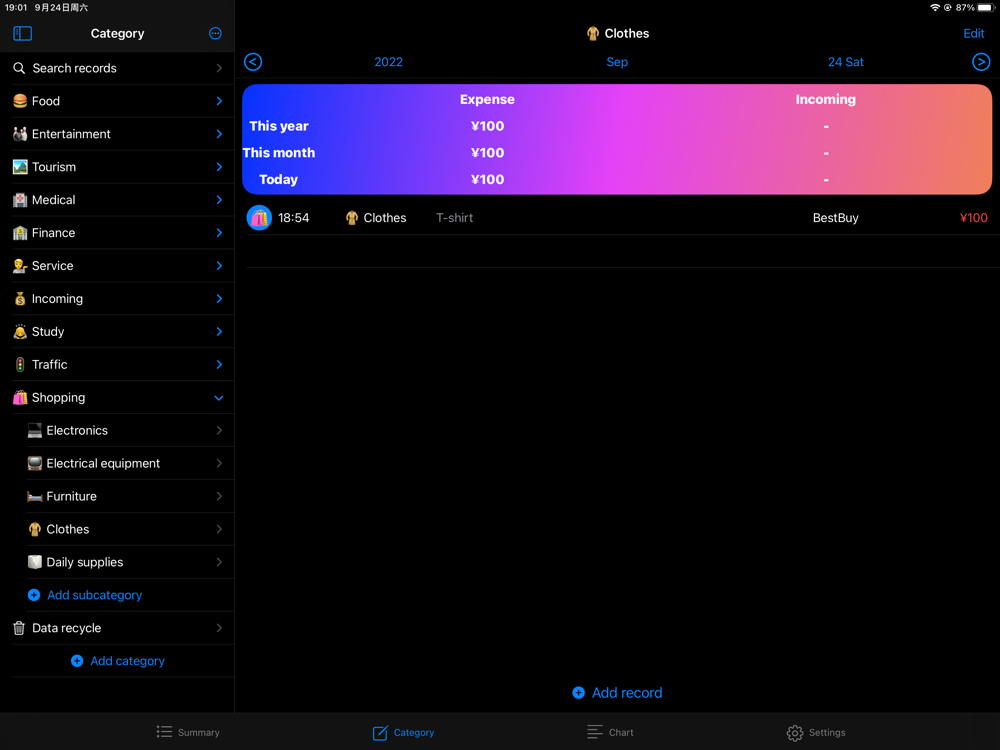Expand the Entertainment category chevron
Screen dimensions: 1000x750
coord(219,134)
